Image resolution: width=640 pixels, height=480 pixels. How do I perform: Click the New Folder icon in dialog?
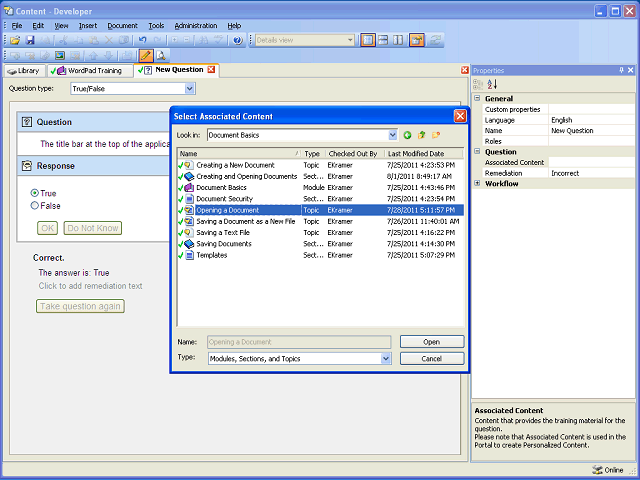[x=436, y=135]
